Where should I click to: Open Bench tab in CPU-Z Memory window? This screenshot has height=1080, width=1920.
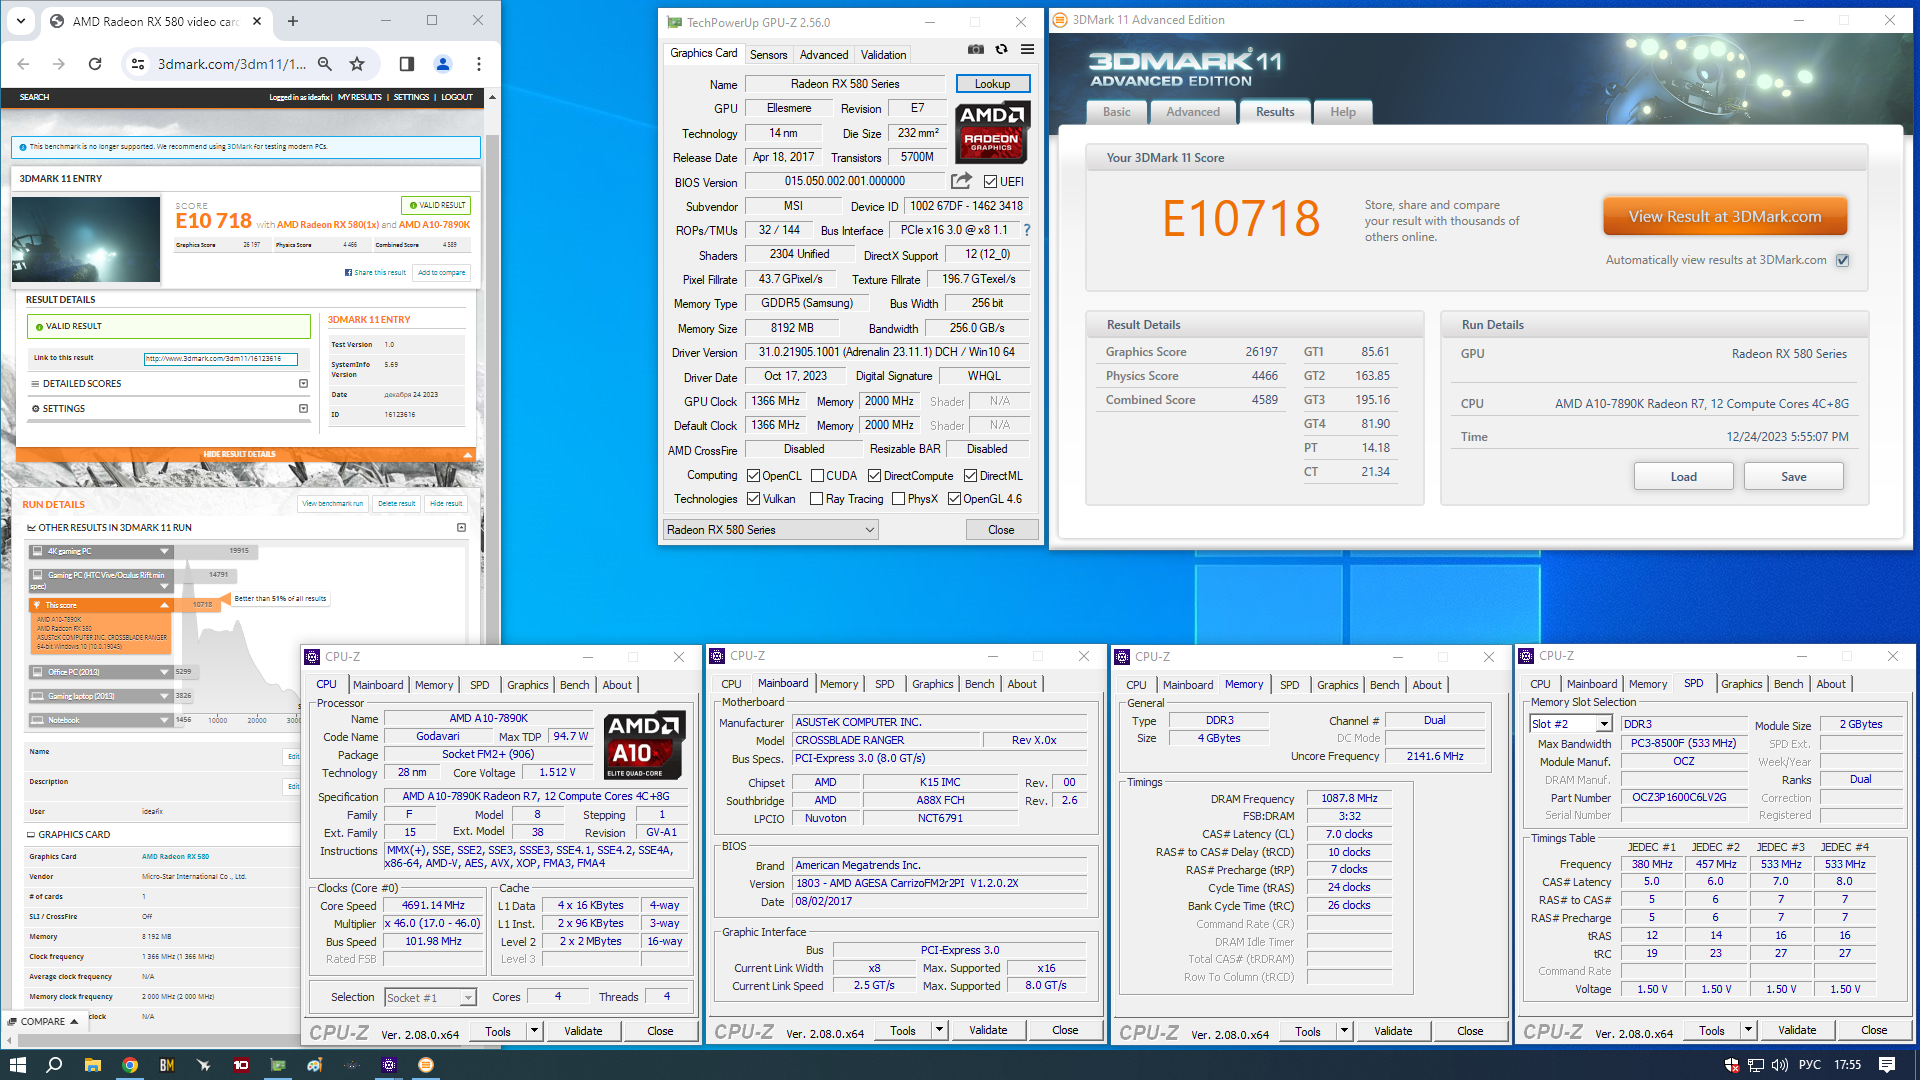point(1384,685)
